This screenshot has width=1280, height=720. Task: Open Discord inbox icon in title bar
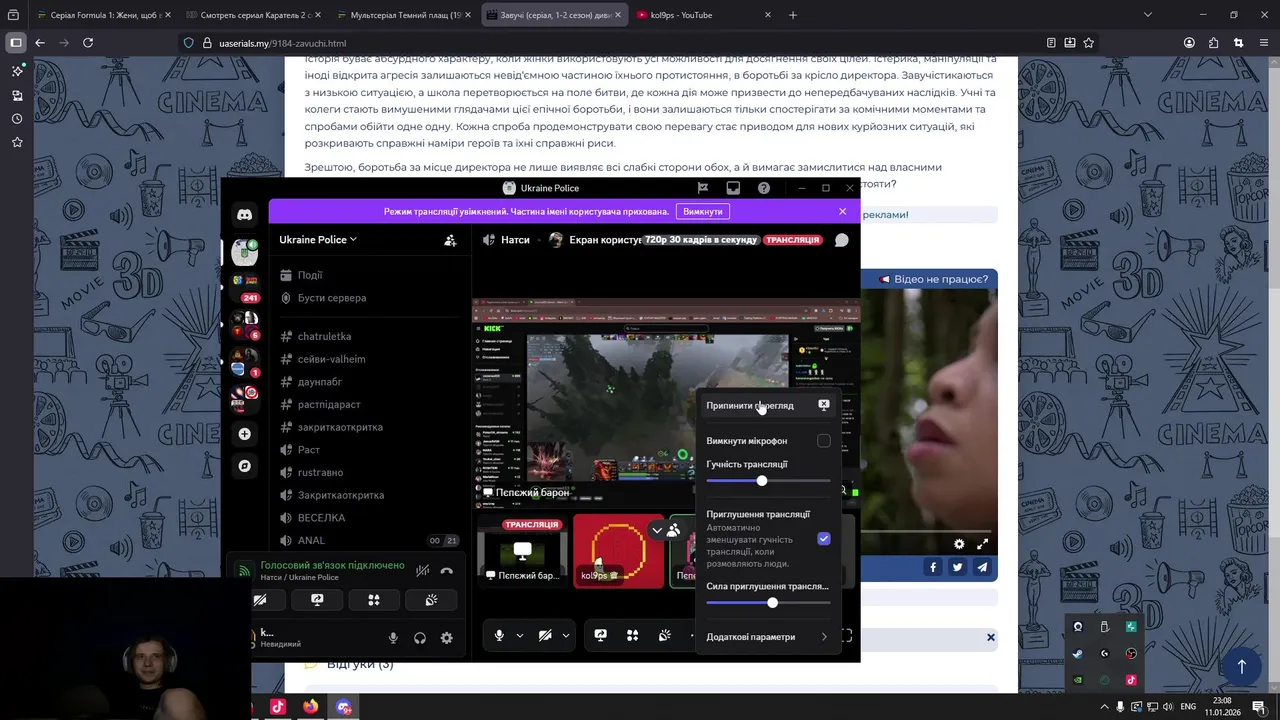click(x=733, y=188)
